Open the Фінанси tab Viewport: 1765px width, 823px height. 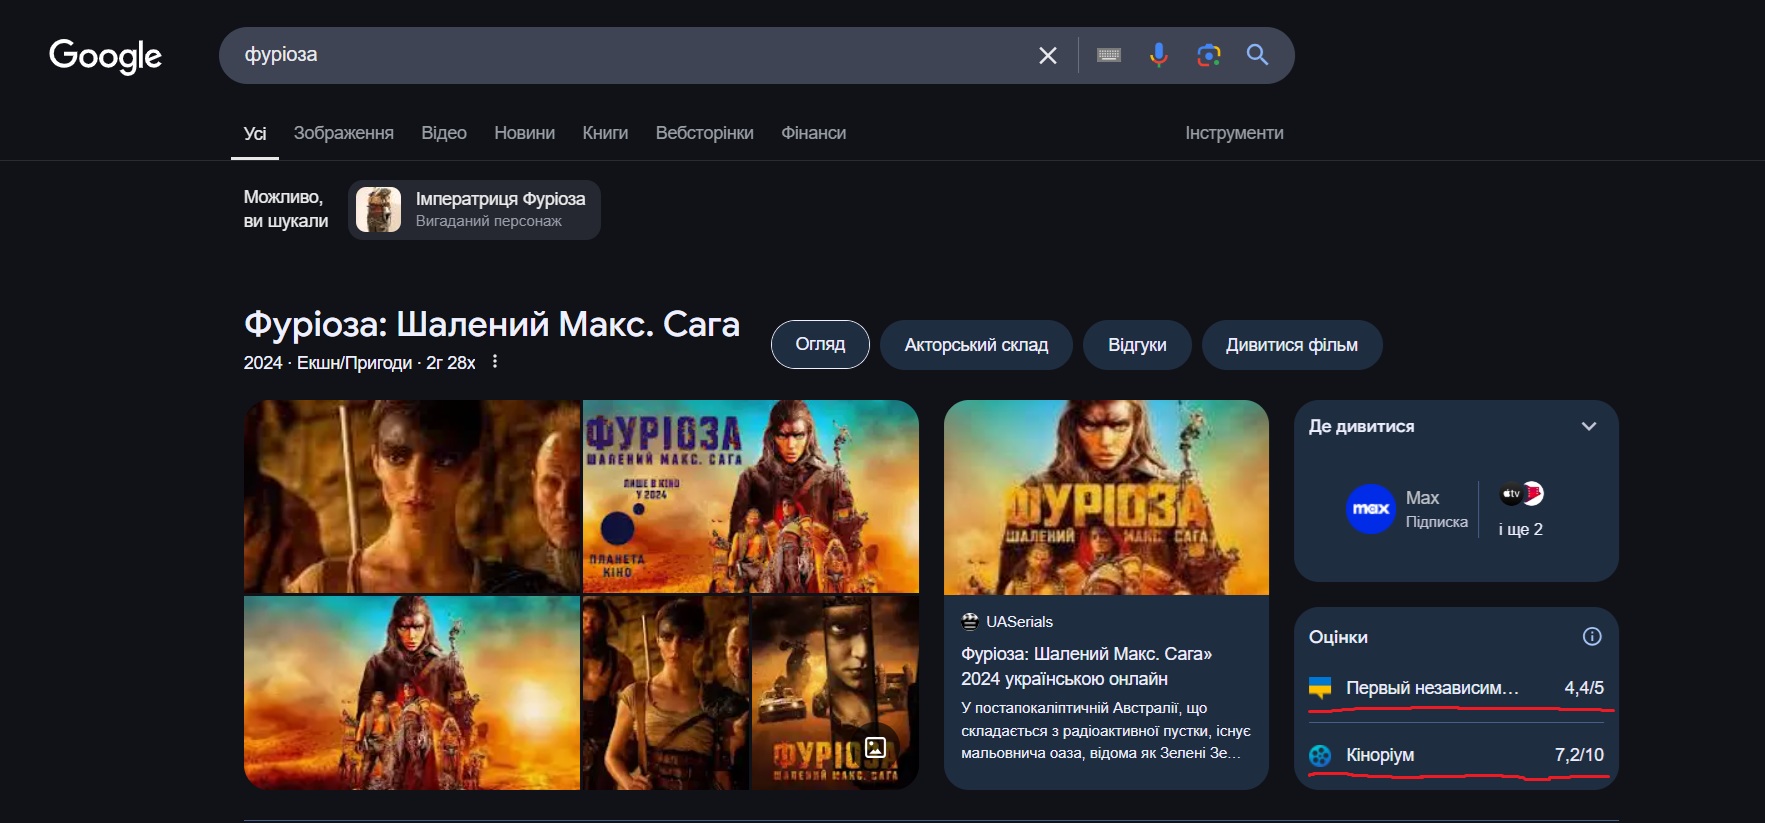(x=813, y=133)
